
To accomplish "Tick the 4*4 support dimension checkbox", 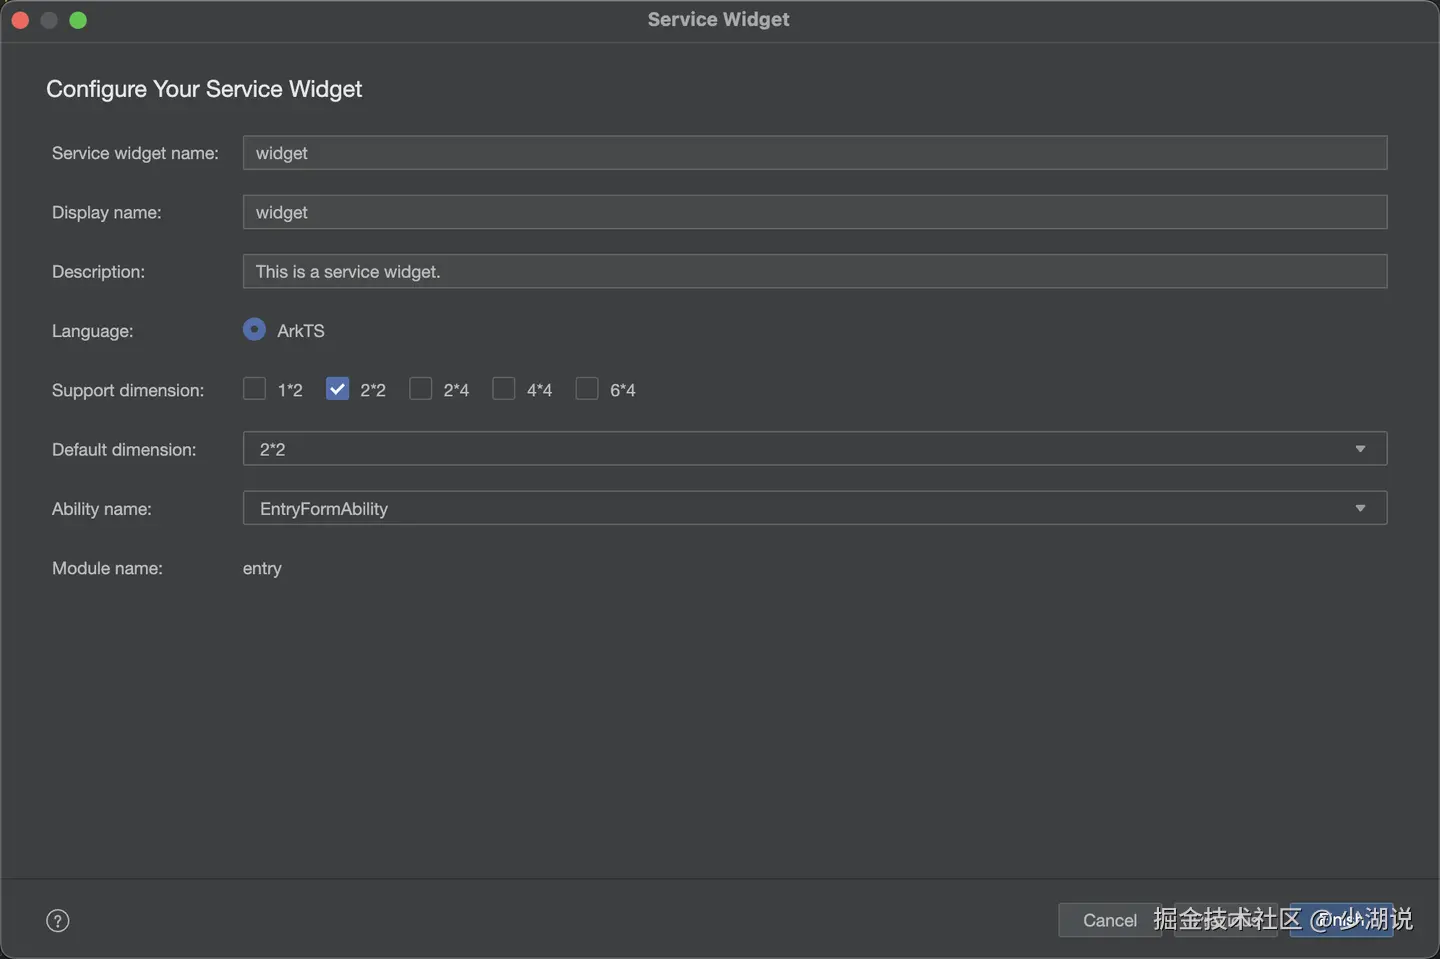I will click(504, 389).
